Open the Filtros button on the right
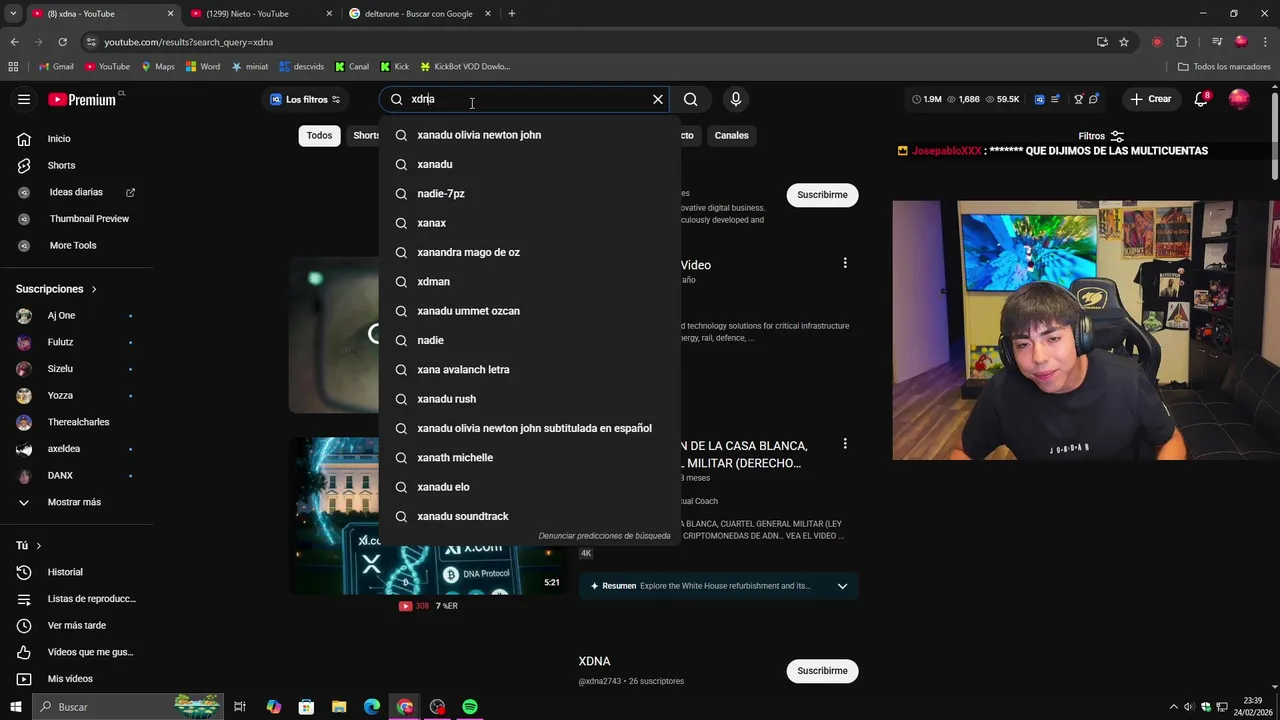The width and height of the screenshot is (1280, 720). tap(1100, 136)
